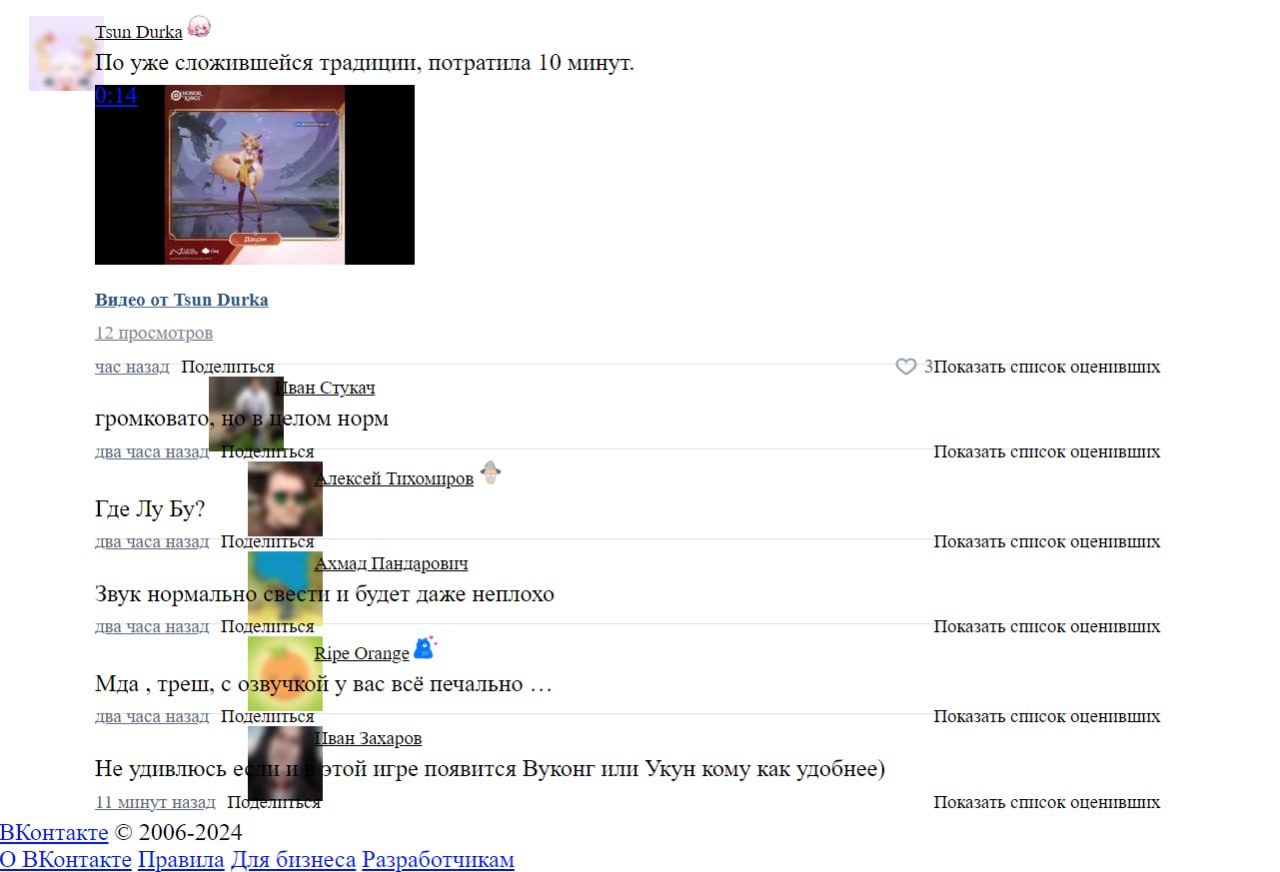The image size is (1280, 872).
Task: Open Ripe Orange's profile name link
Action: tap(362, 654)
